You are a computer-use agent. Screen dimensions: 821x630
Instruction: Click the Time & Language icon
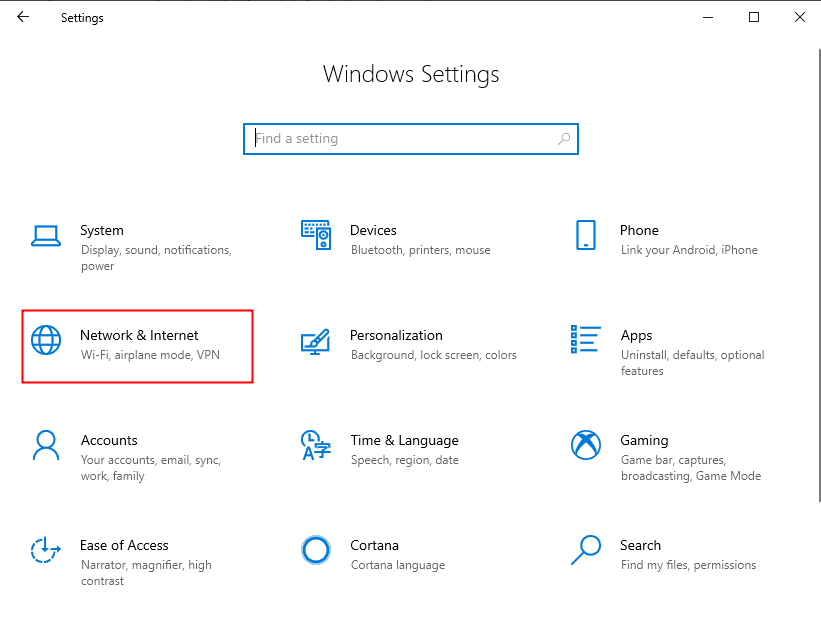coord(316,445)
